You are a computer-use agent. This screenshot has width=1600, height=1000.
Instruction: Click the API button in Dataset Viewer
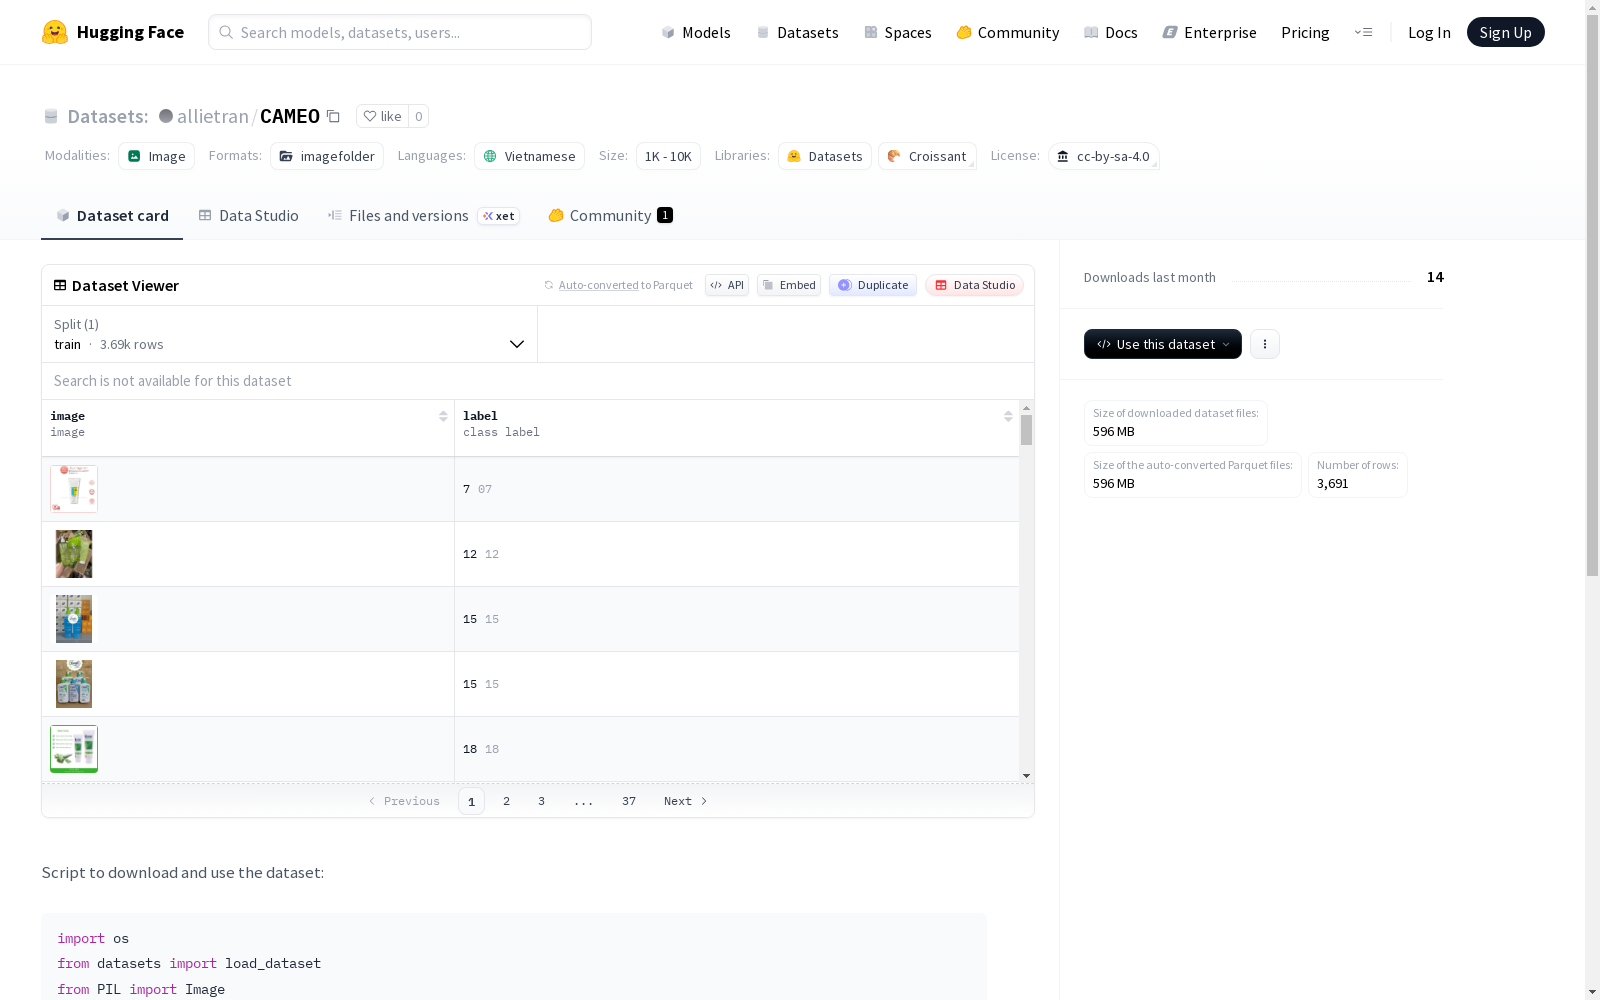[x=727, y=285]
